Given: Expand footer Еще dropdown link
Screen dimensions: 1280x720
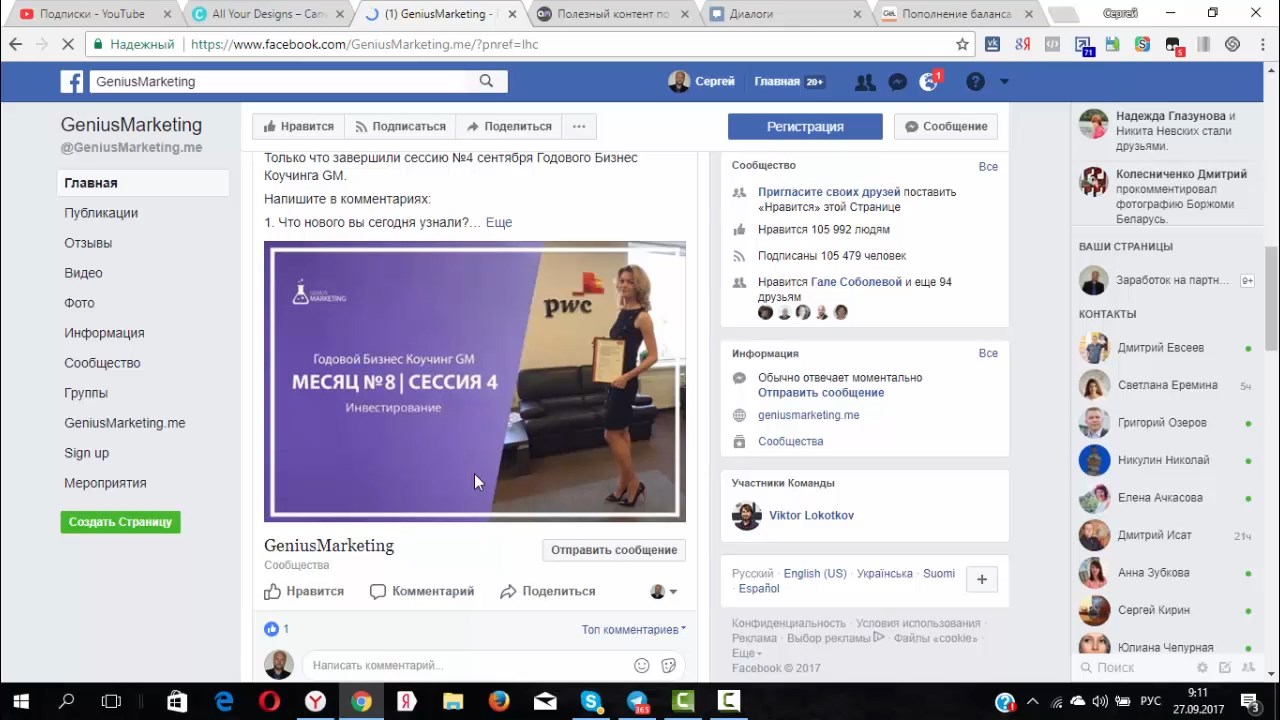Looking at the screenshot, I should click(x=746, y=653).
